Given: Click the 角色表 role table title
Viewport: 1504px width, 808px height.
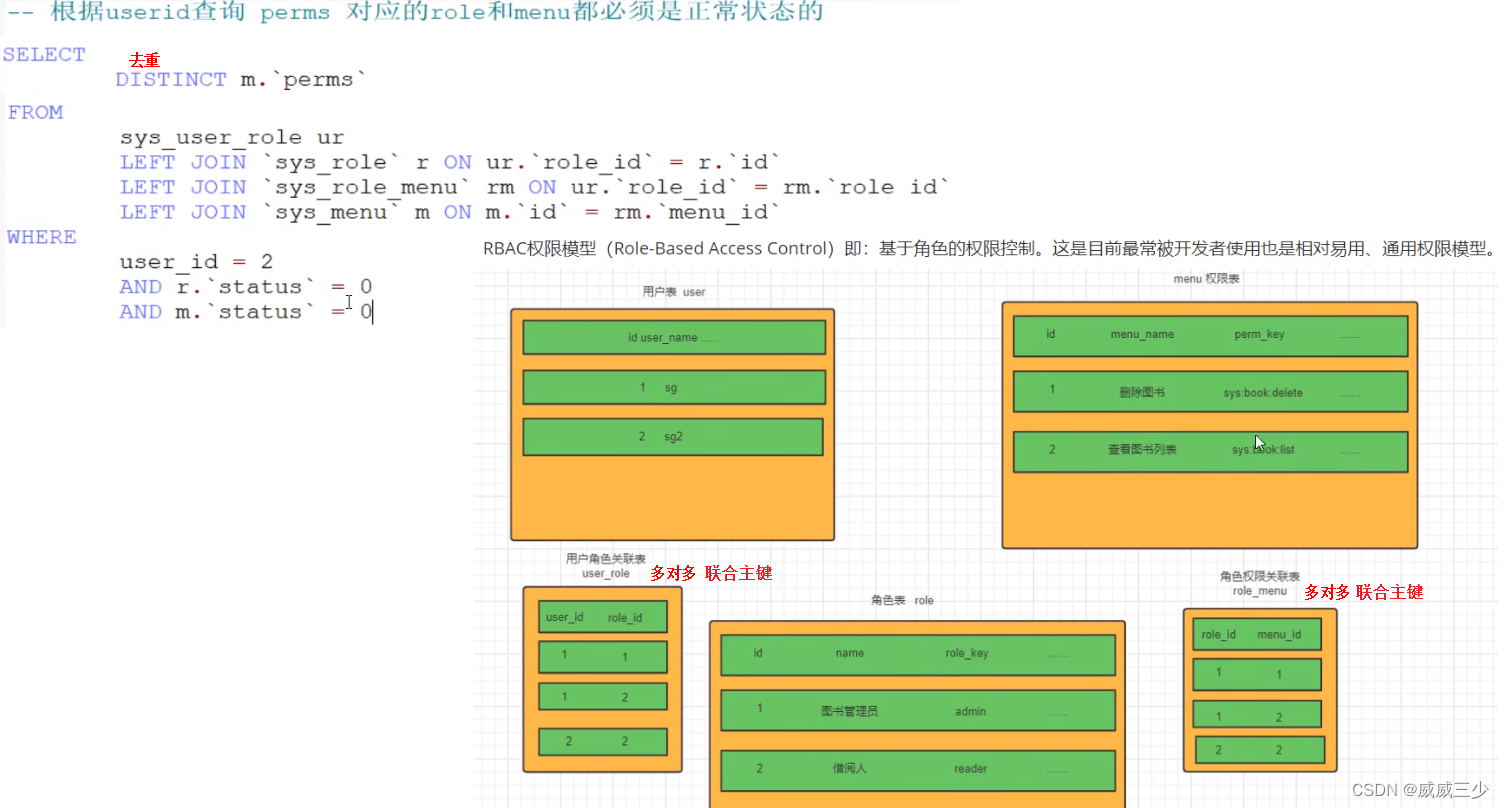Looking at the screenshot, I should 902,600.
